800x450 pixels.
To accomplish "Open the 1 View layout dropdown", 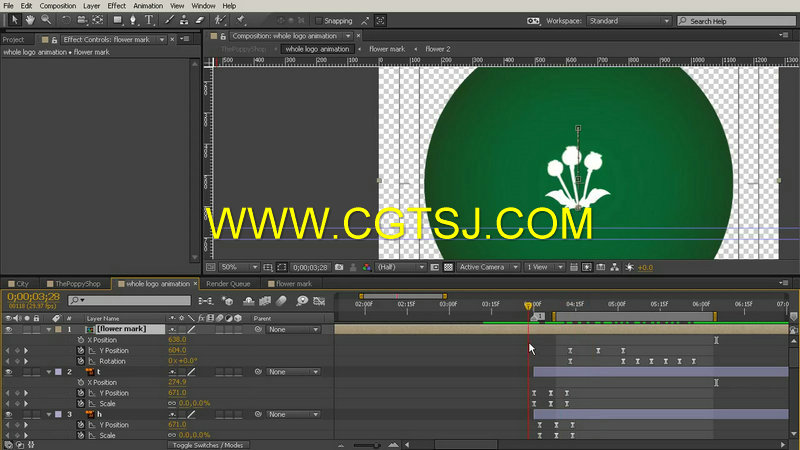I will (x=544, y=267).
